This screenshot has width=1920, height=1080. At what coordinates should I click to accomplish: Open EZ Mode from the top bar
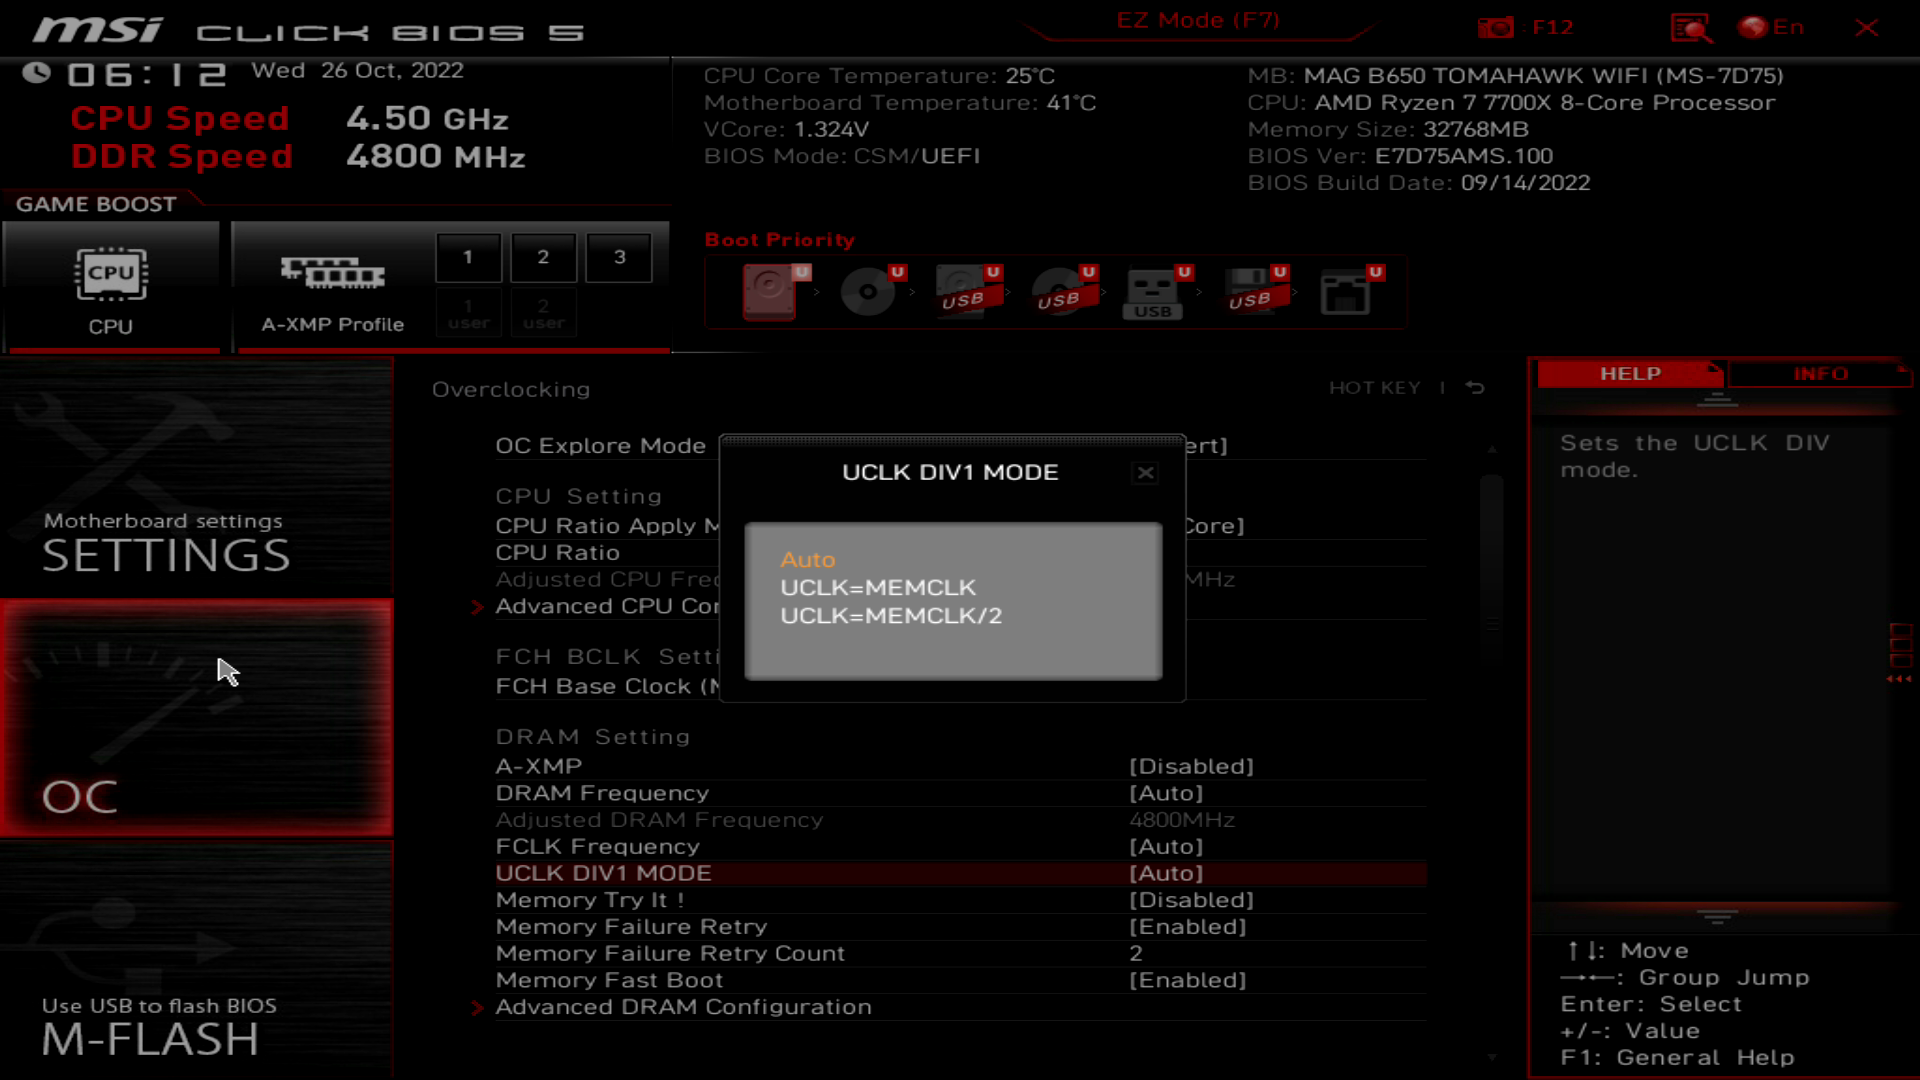pyautogui.click(x=1196, y=20)
